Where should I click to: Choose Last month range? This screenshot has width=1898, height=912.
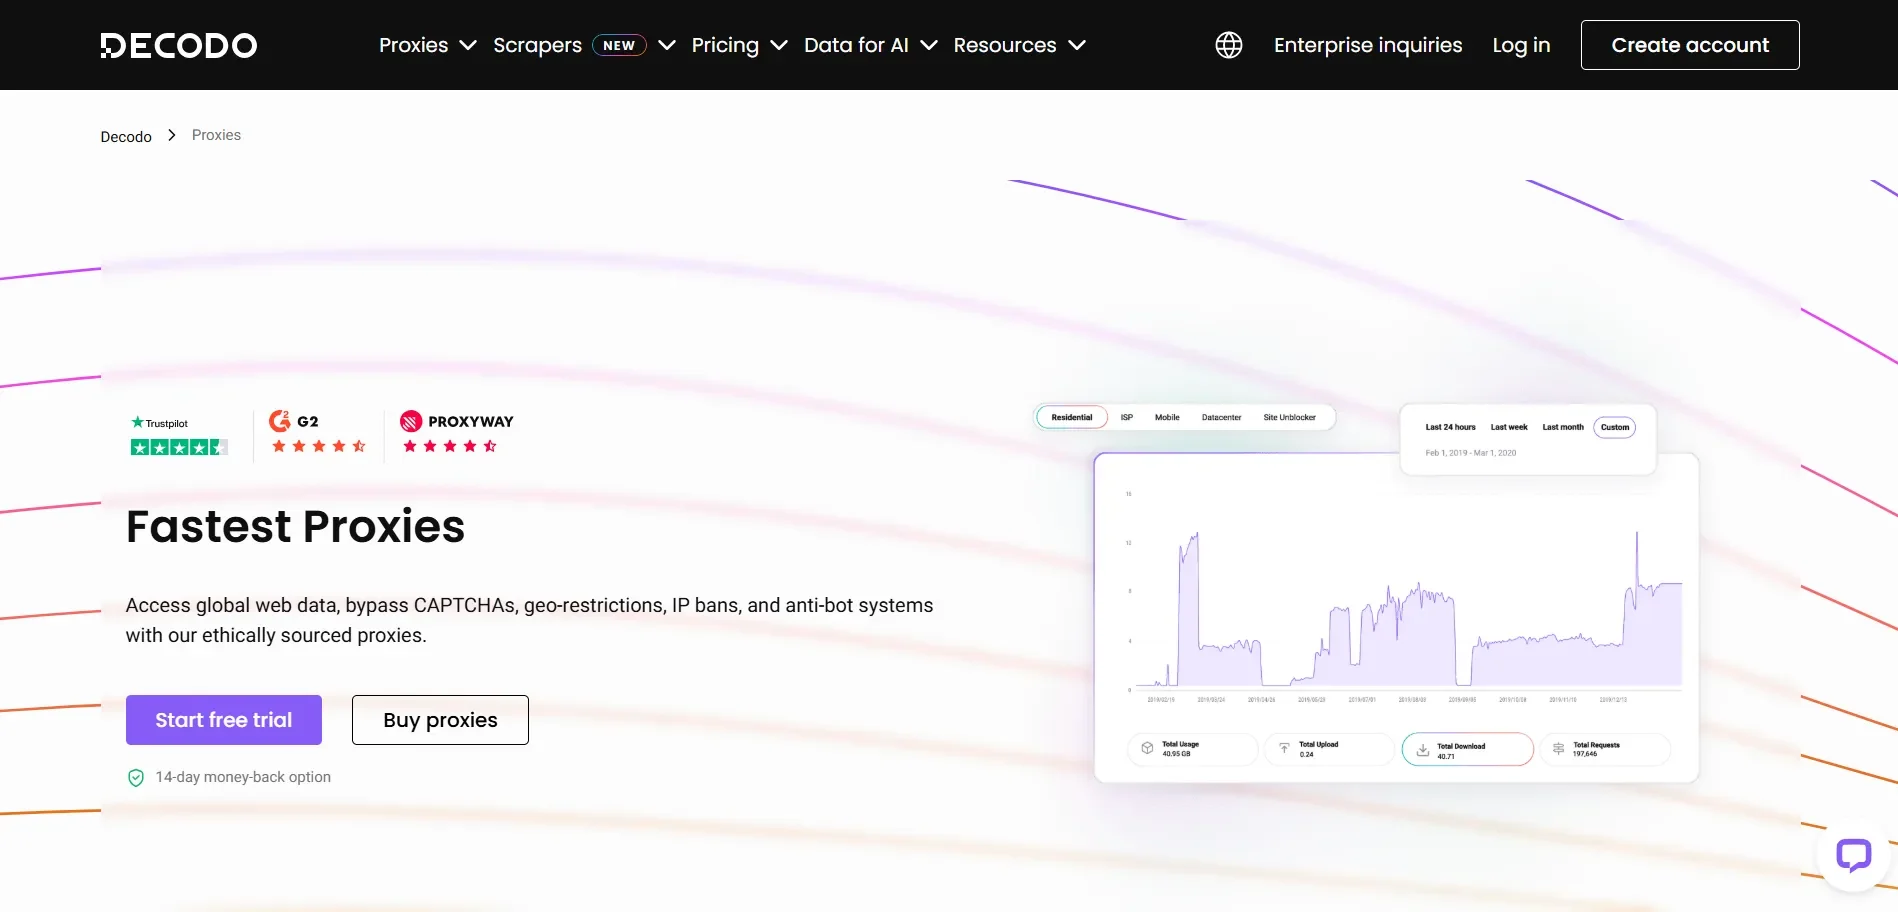click(x=1563, y=427)
